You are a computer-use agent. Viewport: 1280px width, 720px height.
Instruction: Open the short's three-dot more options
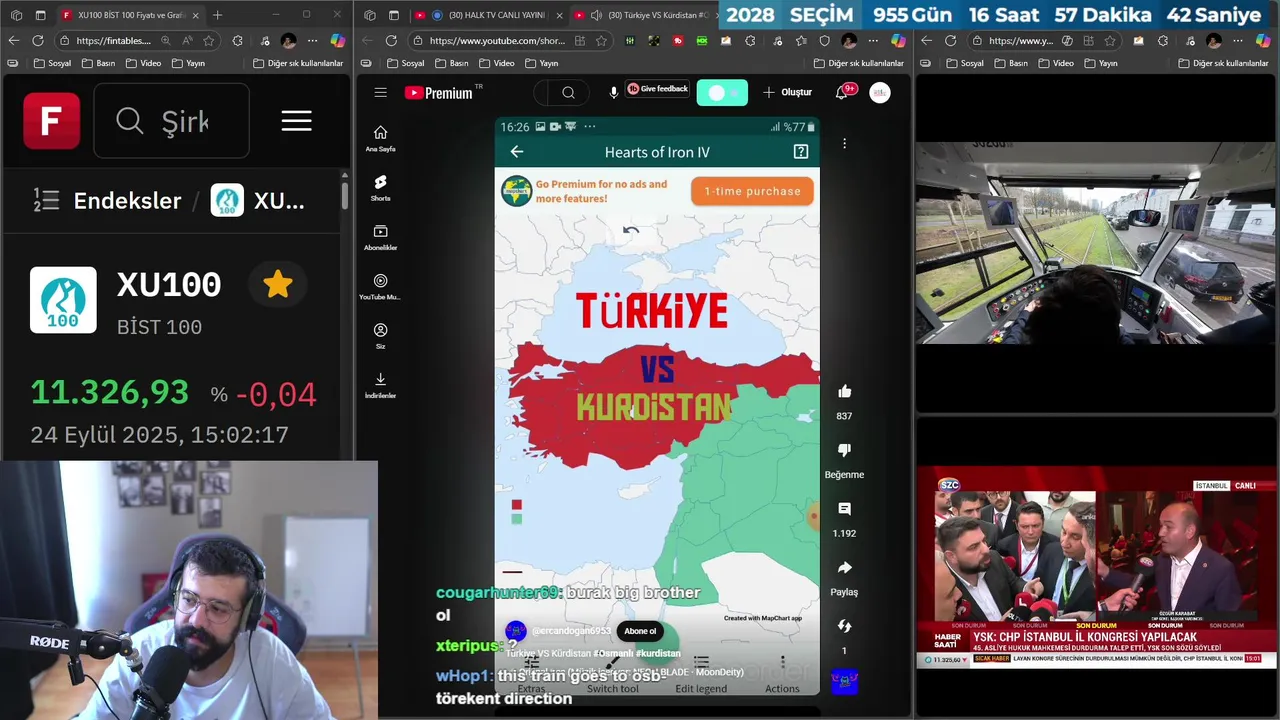point(844,144)
